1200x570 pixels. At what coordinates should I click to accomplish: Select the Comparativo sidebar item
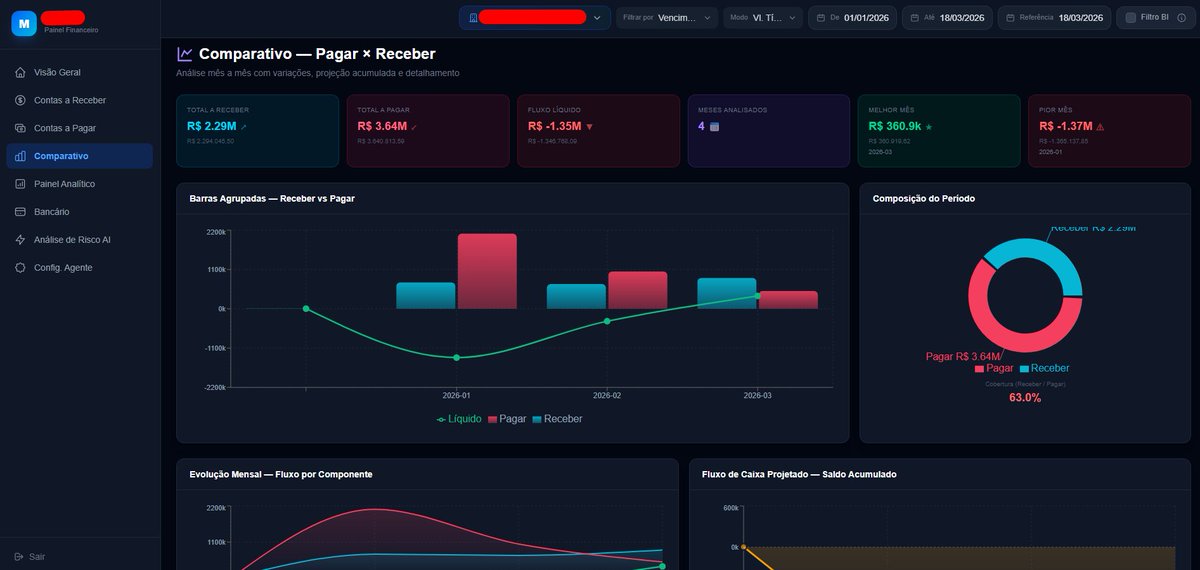[80, 156]
